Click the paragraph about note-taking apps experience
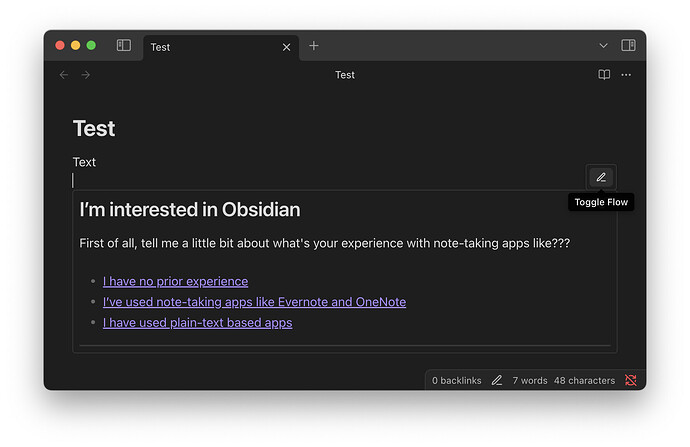 (324, 243)
